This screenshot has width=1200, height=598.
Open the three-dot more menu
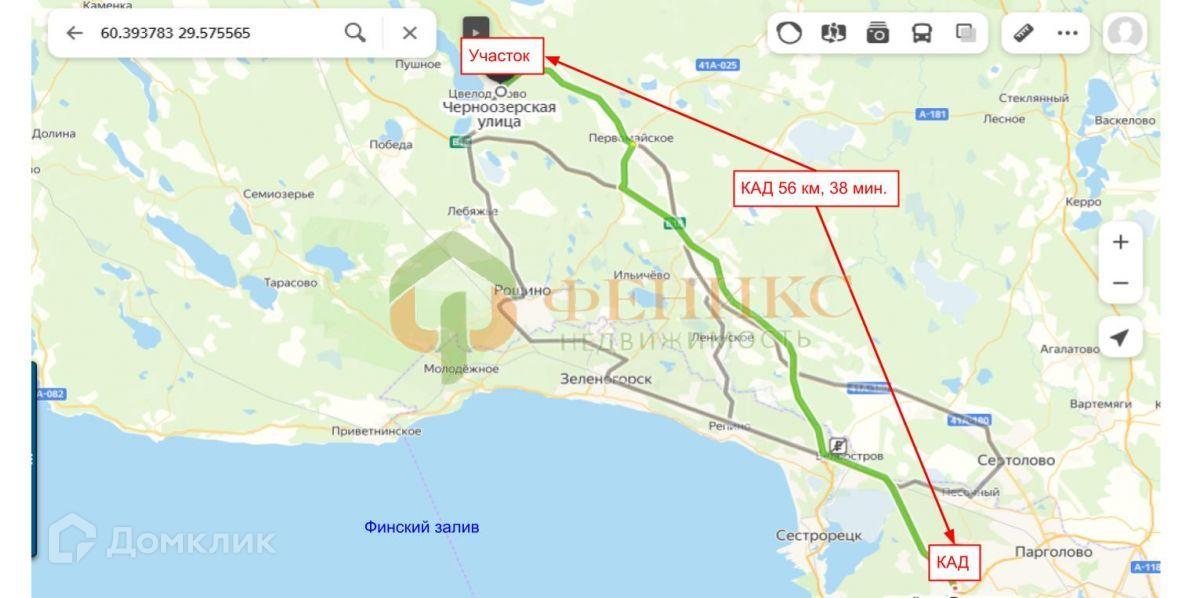(1068, 33)
